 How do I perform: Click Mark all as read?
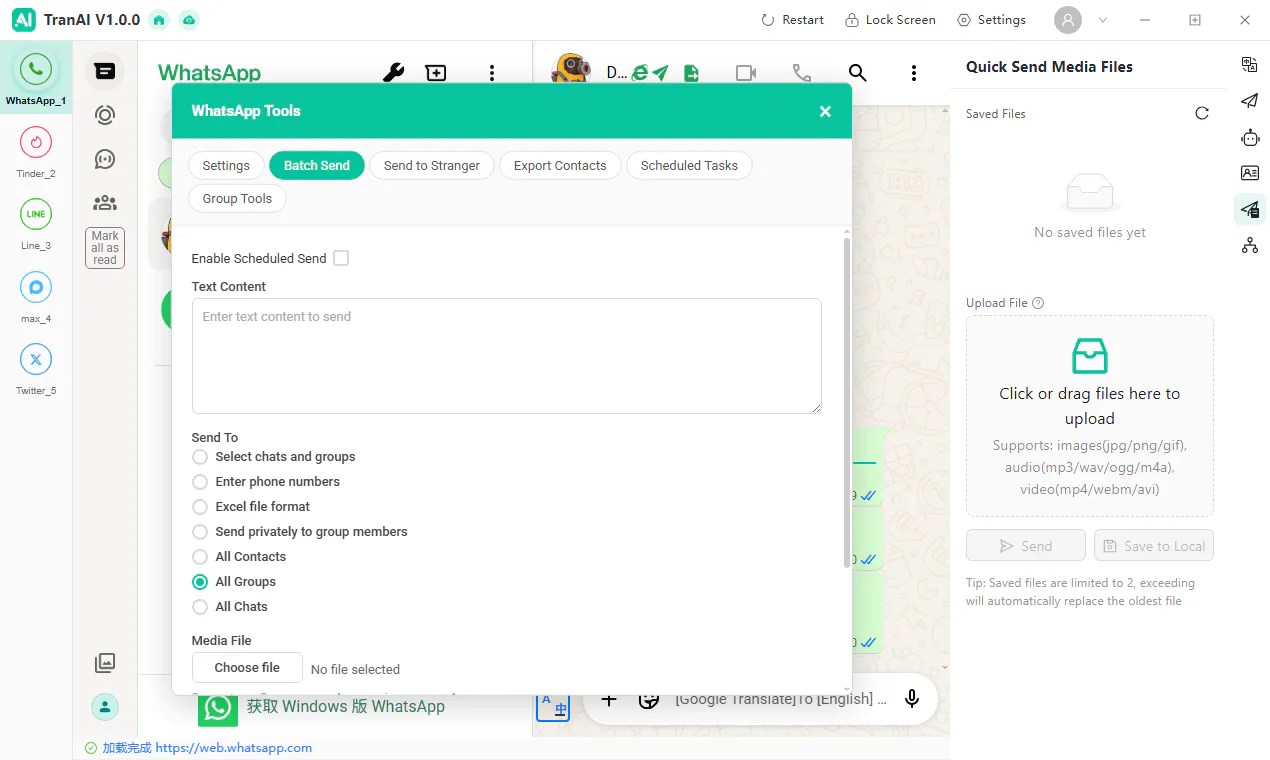tap(105, 248)
